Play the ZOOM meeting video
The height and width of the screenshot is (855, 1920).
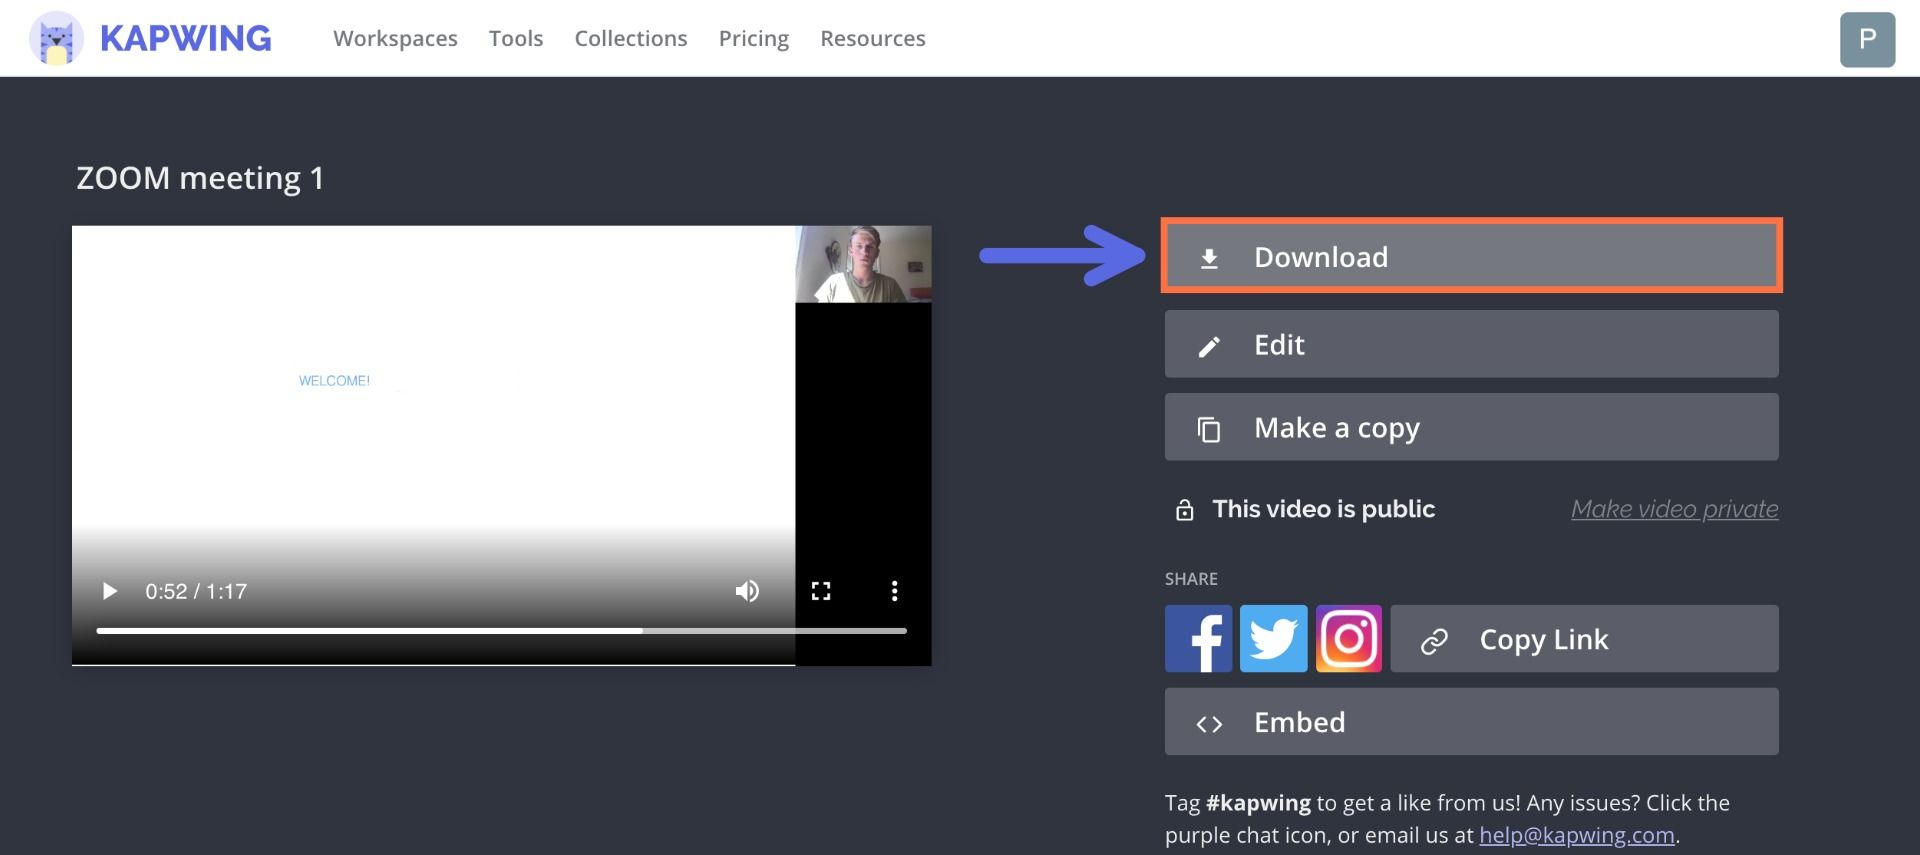(x=110, y=591)
